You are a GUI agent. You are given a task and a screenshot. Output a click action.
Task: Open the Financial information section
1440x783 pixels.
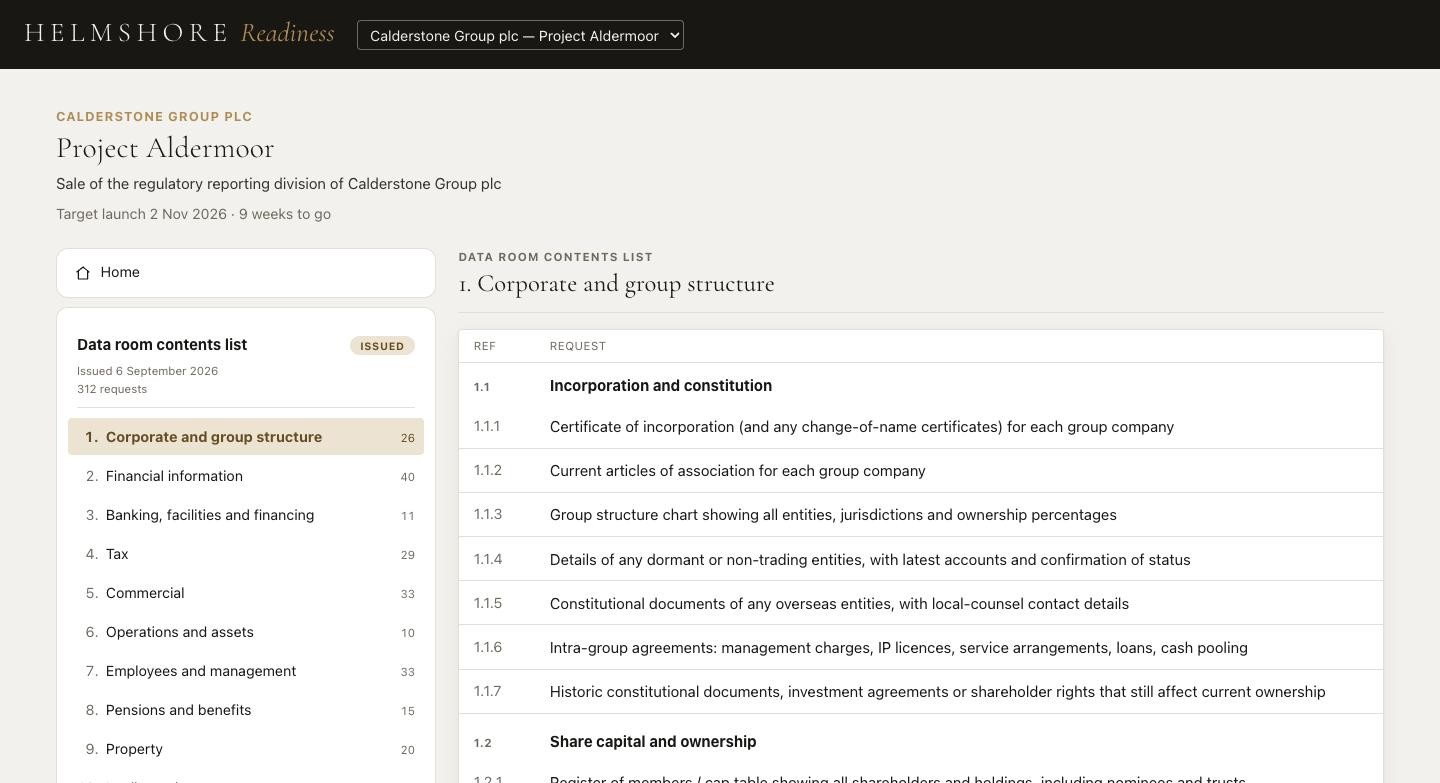[246, 476]
